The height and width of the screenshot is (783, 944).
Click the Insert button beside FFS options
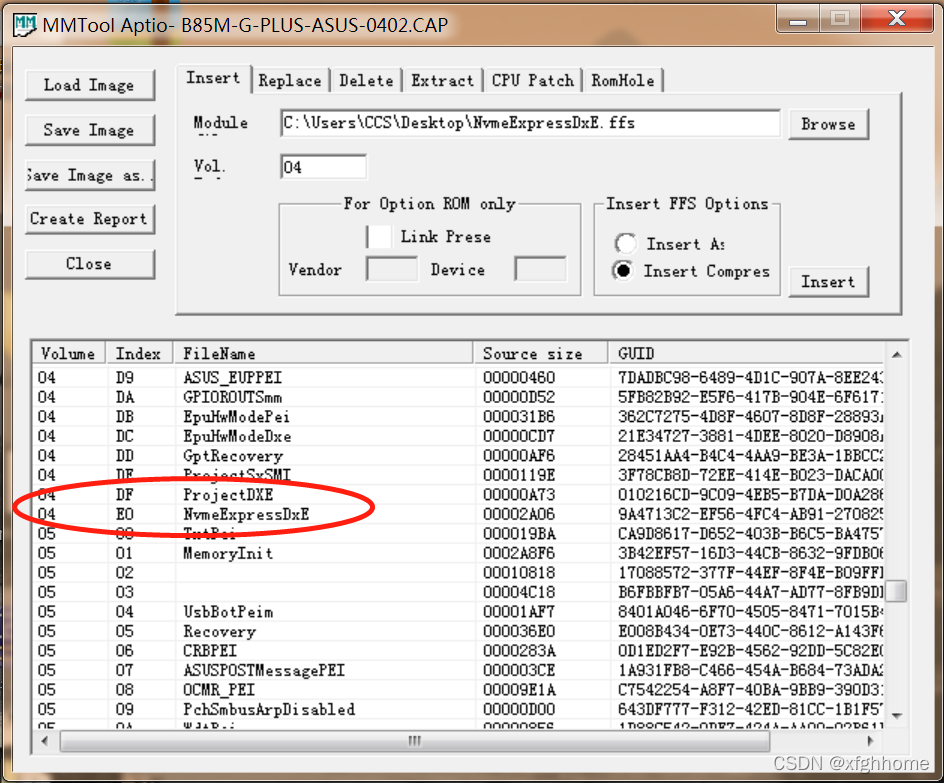point(828,282)
